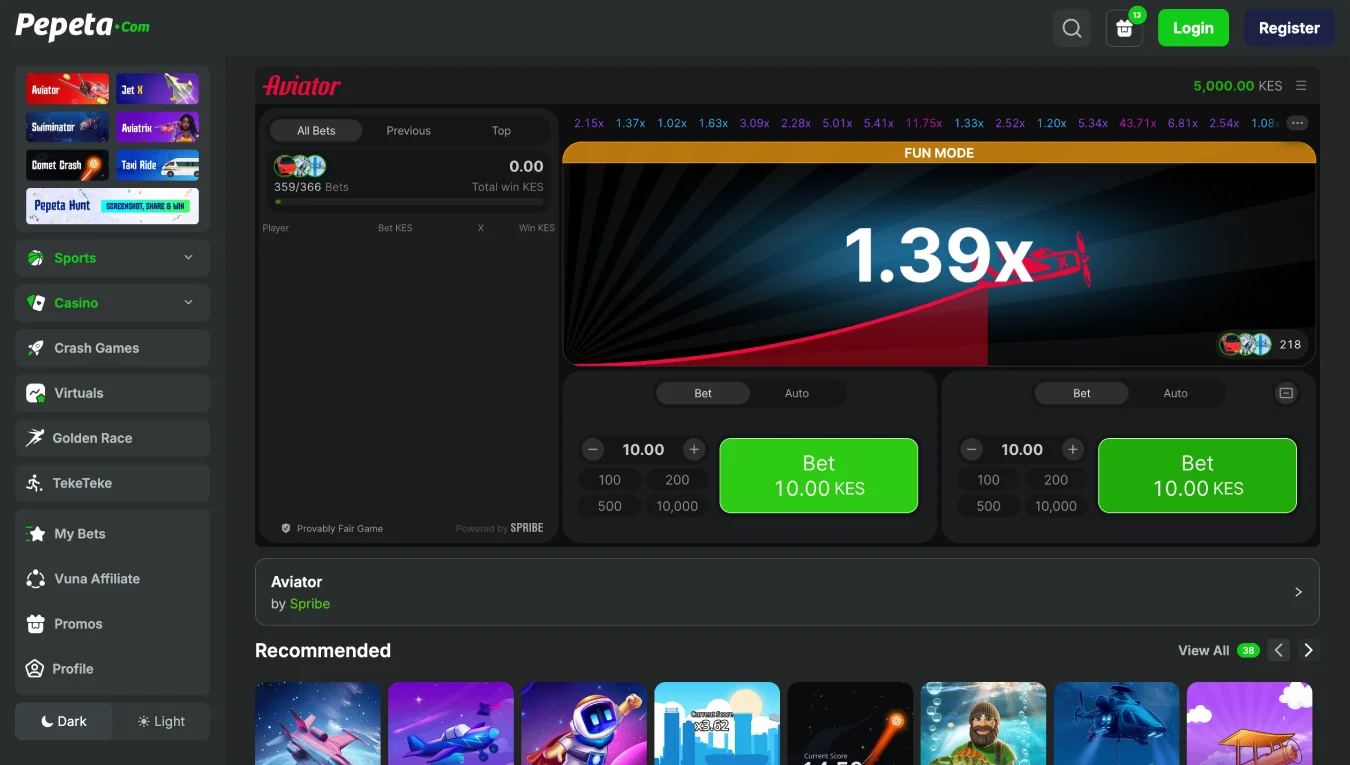Switch to Dark theme
The height and width of the screenshot is (765, 1350).
click(64, 721)
